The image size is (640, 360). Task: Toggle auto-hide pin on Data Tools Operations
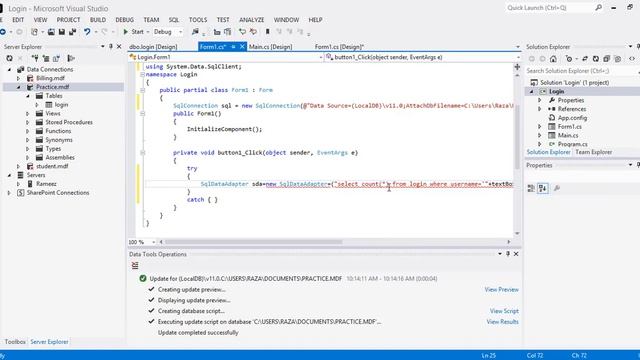508,254
